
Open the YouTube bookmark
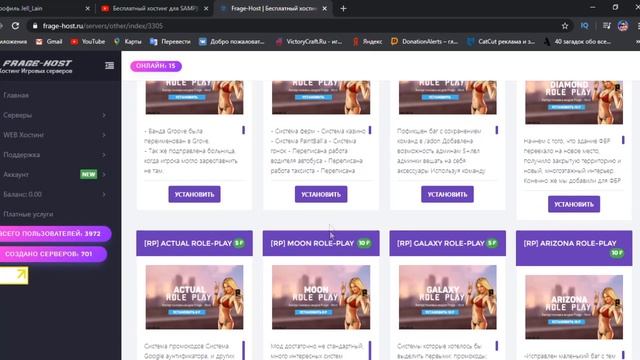88,42
